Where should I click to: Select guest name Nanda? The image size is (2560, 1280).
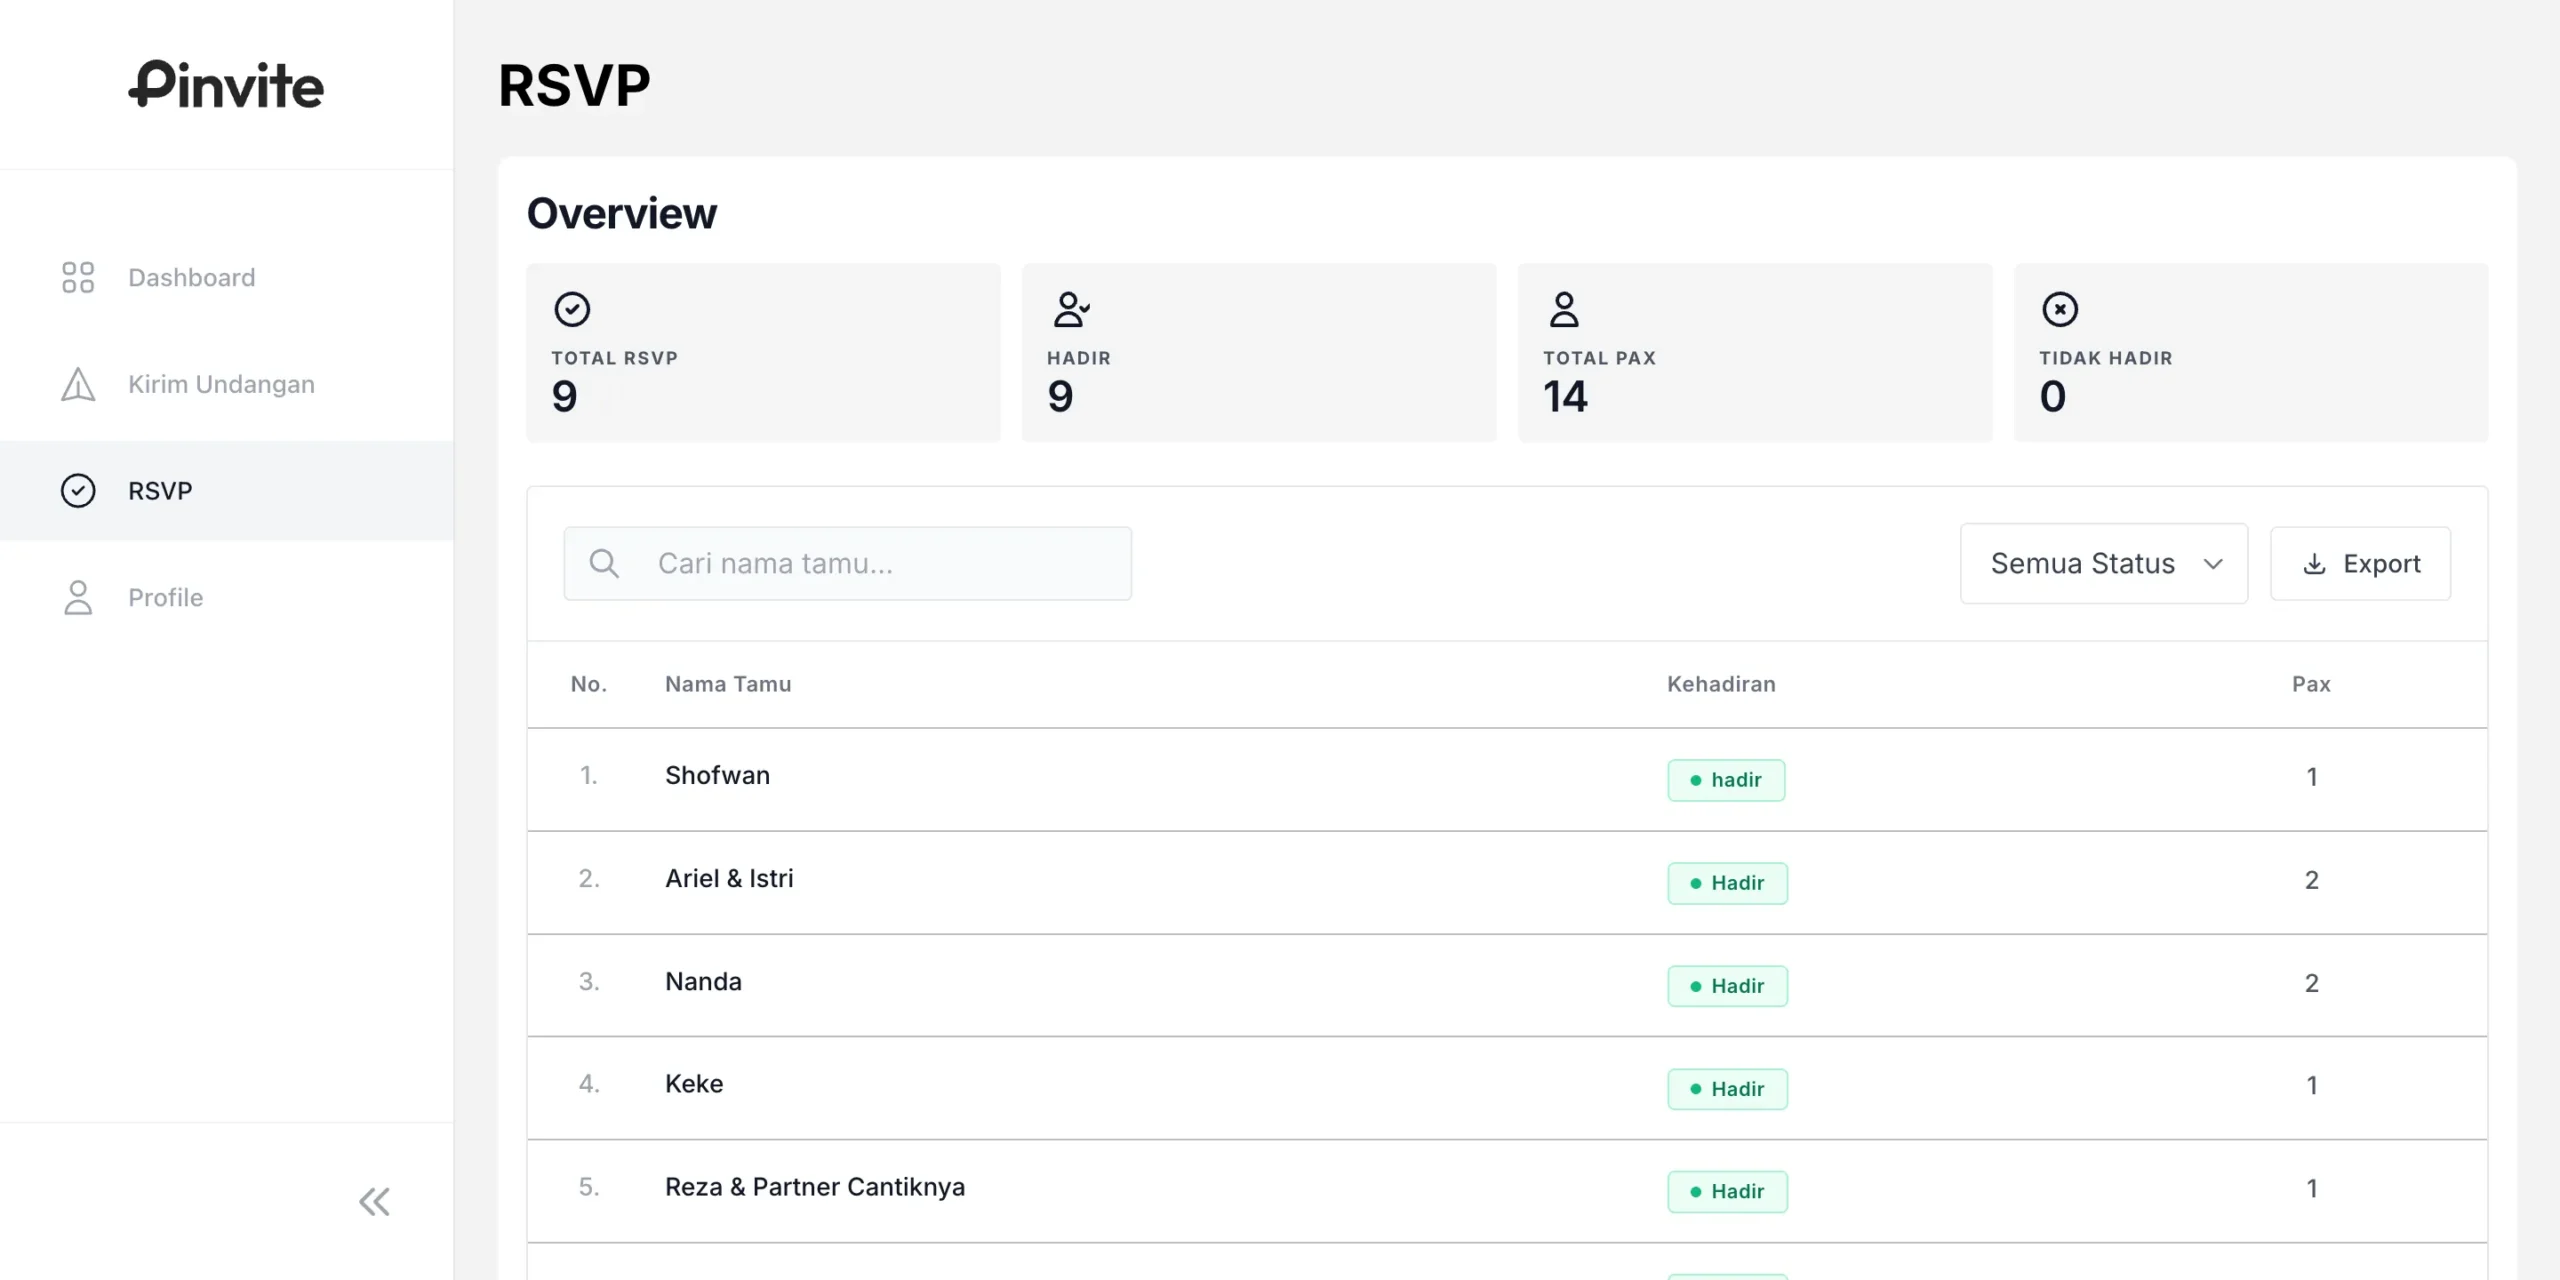tap(703, 982)
